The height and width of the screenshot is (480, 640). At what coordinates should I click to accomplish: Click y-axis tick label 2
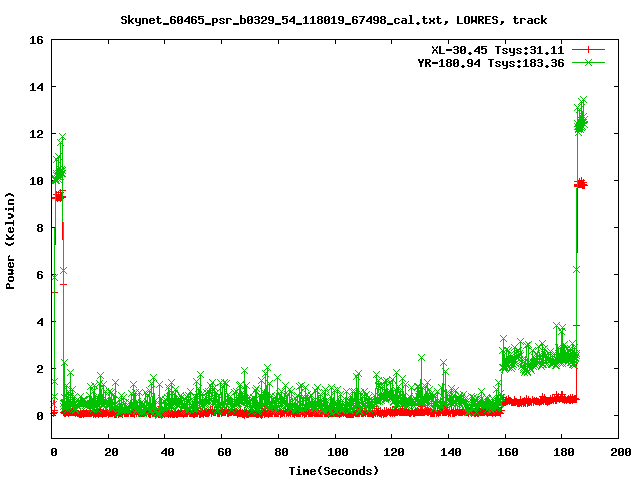pos(40,369)
